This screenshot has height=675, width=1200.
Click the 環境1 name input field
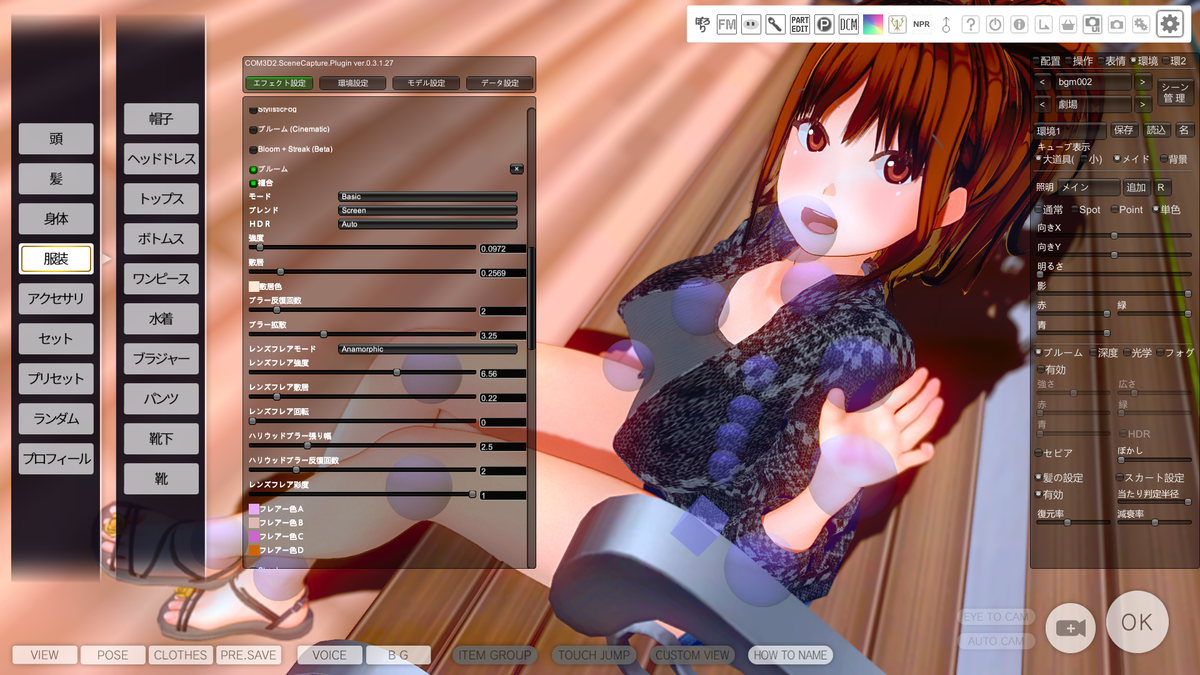coord(1071,130)
